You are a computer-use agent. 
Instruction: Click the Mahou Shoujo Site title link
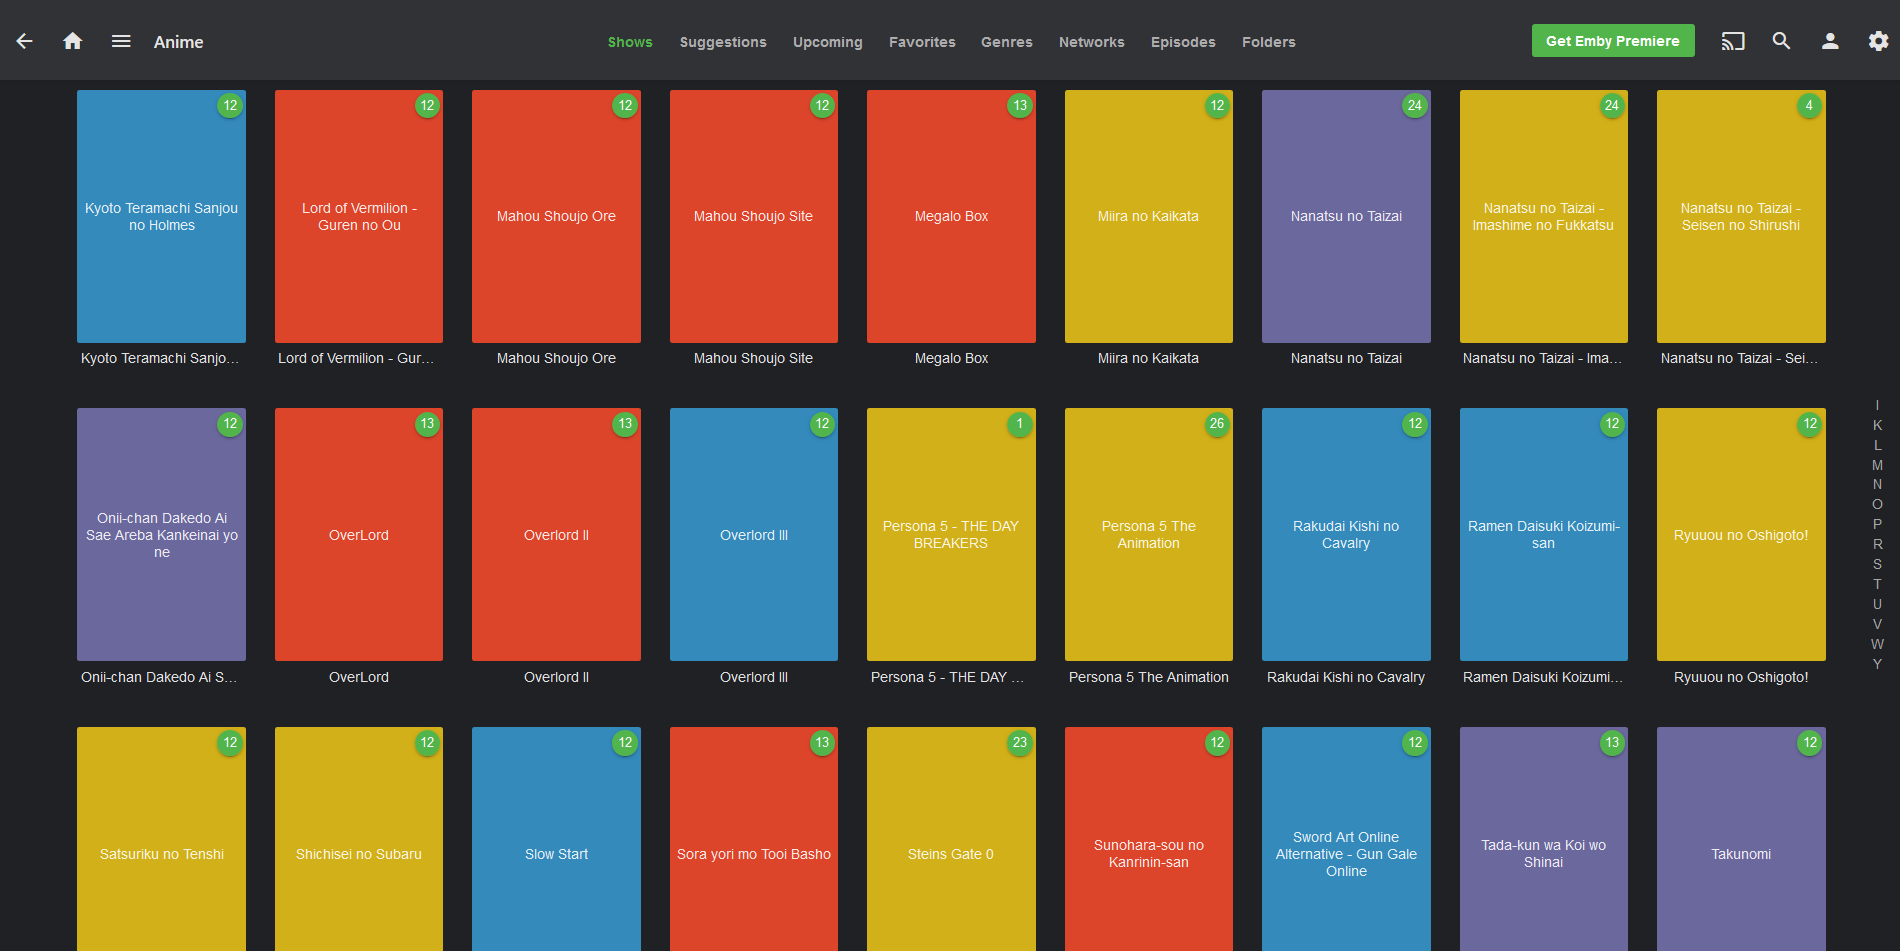[x=754, y=358]
